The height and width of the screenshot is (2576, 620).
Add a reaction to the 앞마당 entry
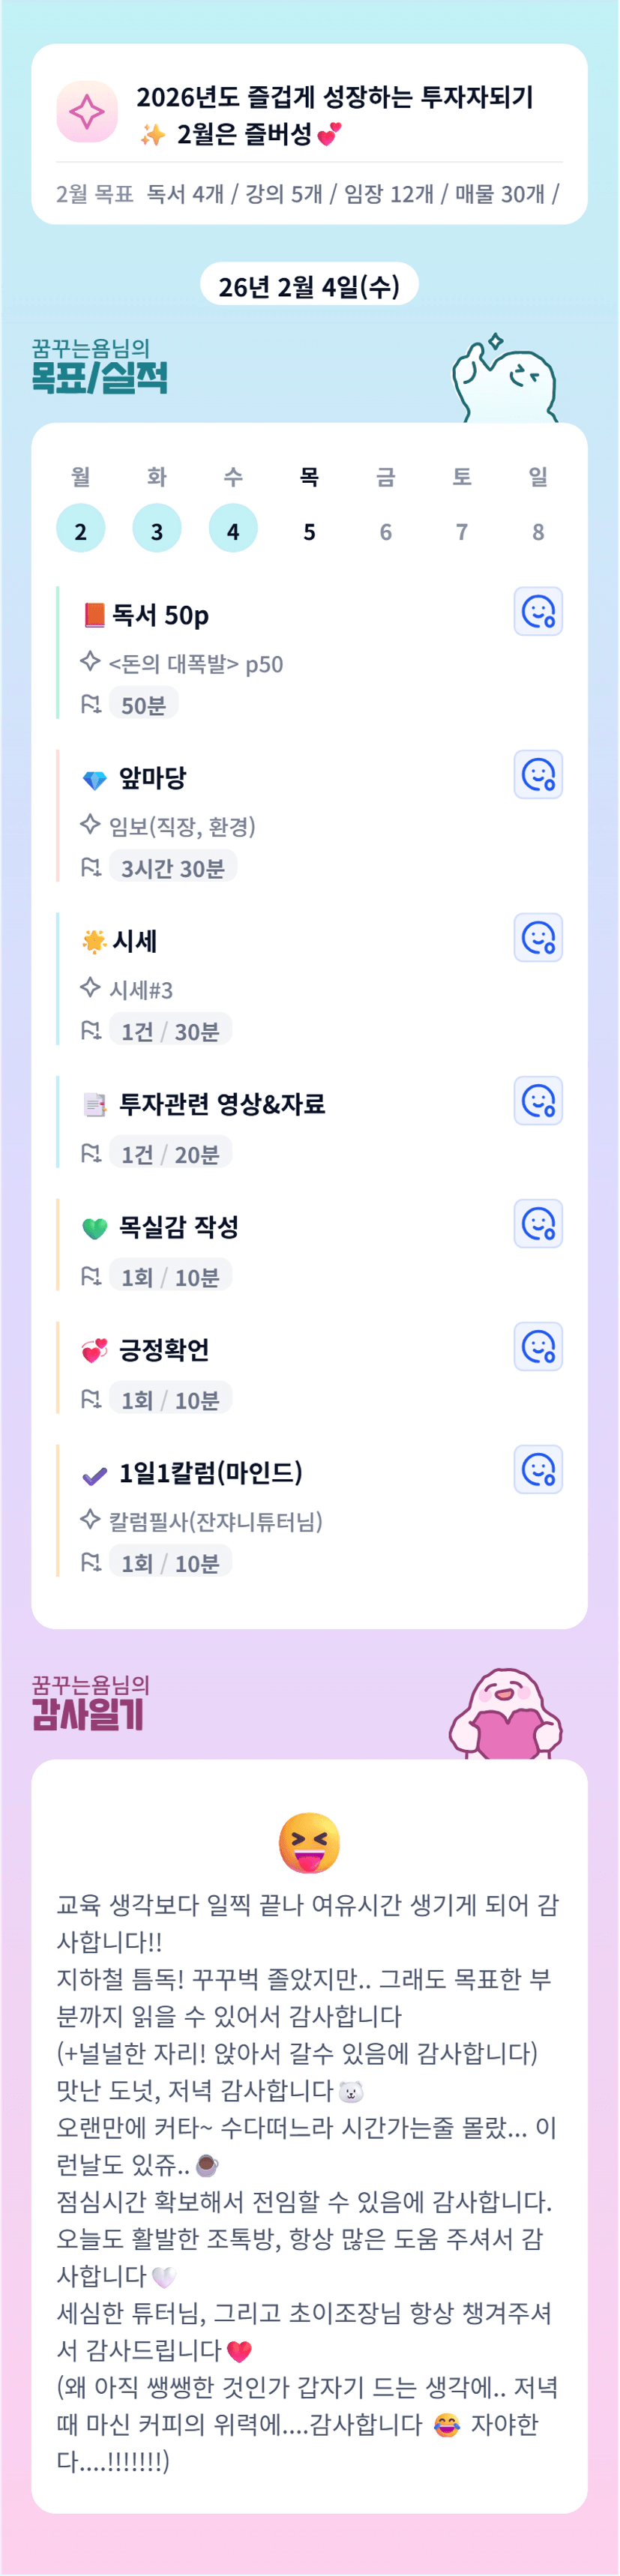click(538, 774)
